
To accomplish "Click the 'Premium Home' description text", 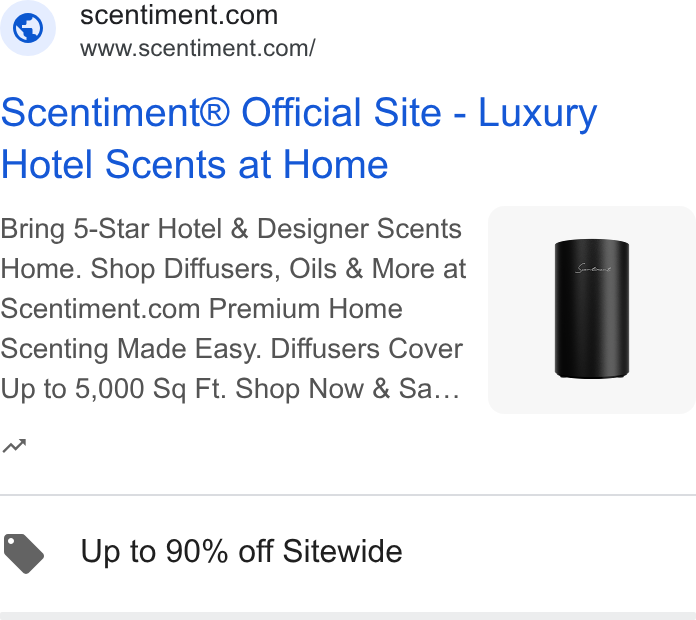I will 306,308.
